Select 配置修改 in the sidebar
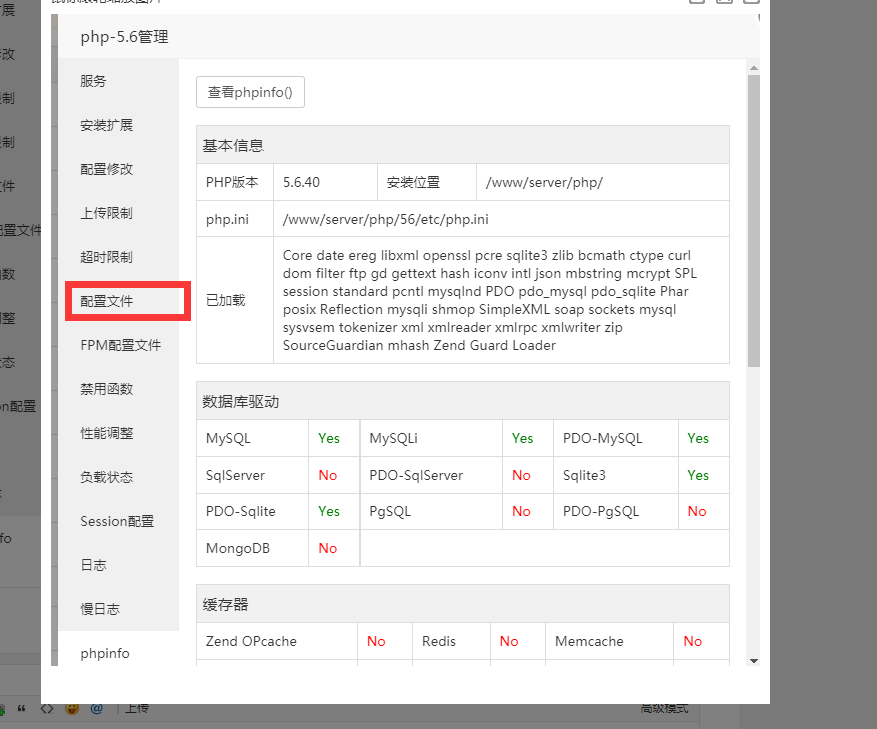877x729 pixels. point(106,169)
